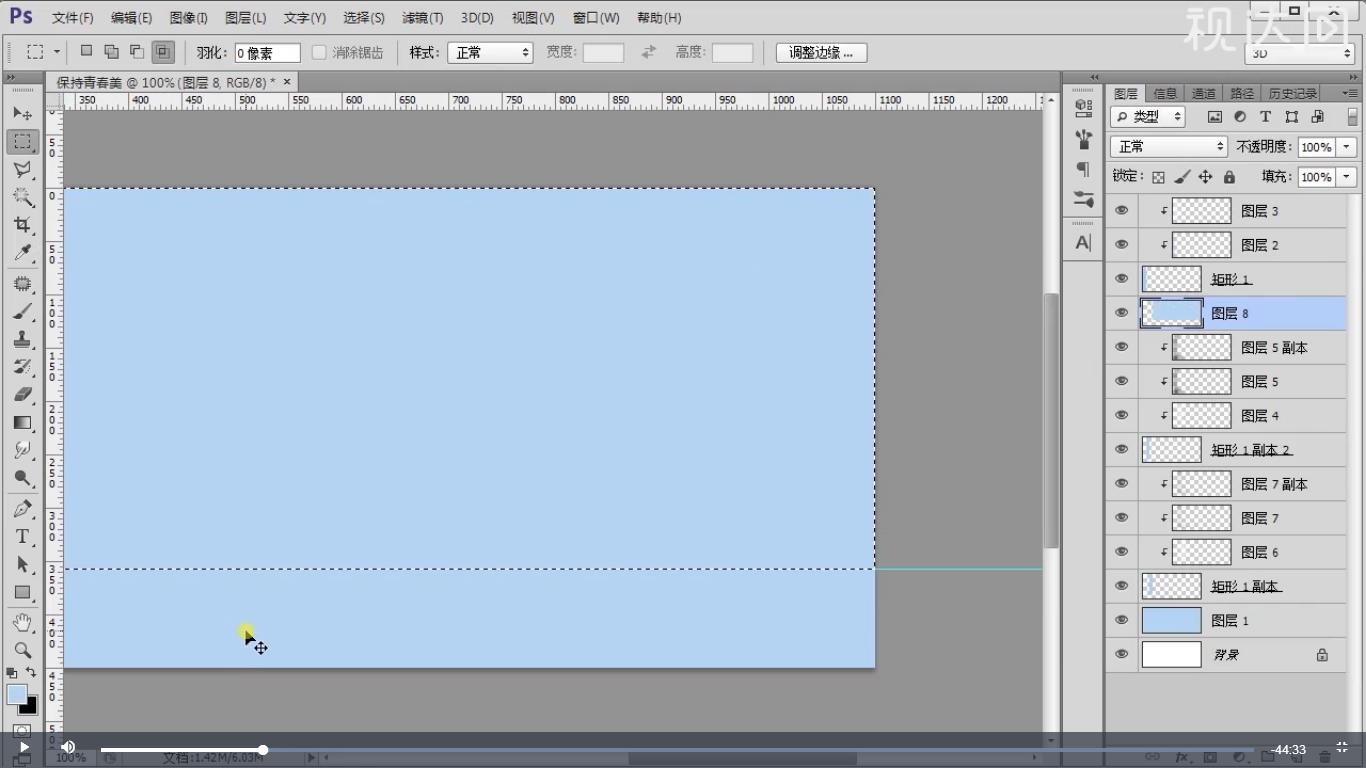
Task: Open the blend mode 正常 dropdown
Action: (1168, 147)
